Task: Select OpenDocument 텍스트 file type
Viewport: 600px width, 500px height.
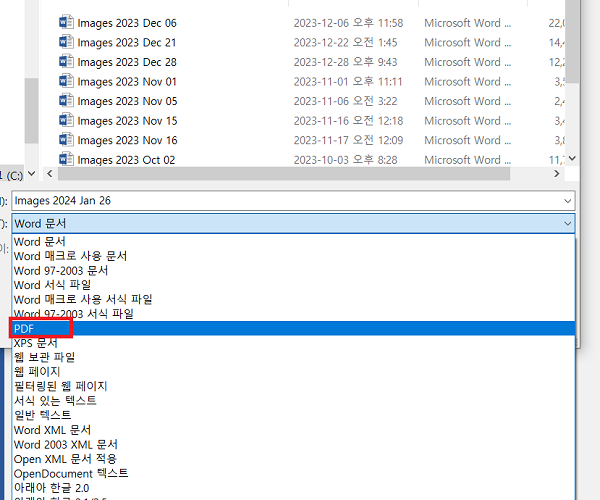Action: [293, 474]
